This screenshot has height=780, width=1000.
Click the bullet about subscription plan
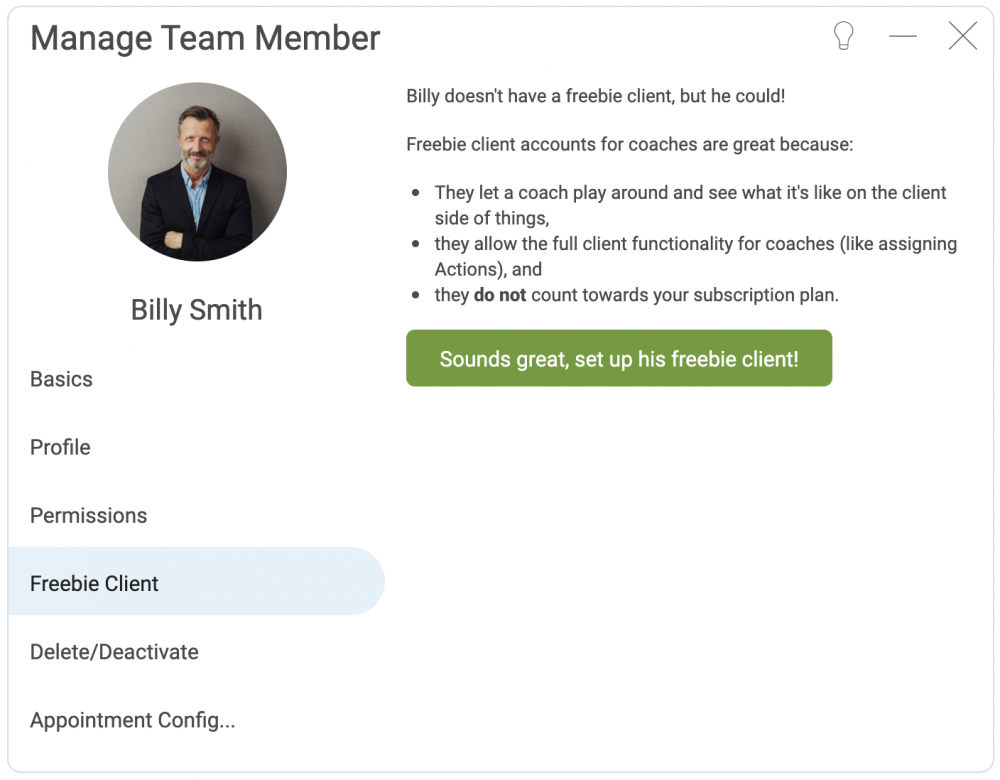click(x=636, y=295)
